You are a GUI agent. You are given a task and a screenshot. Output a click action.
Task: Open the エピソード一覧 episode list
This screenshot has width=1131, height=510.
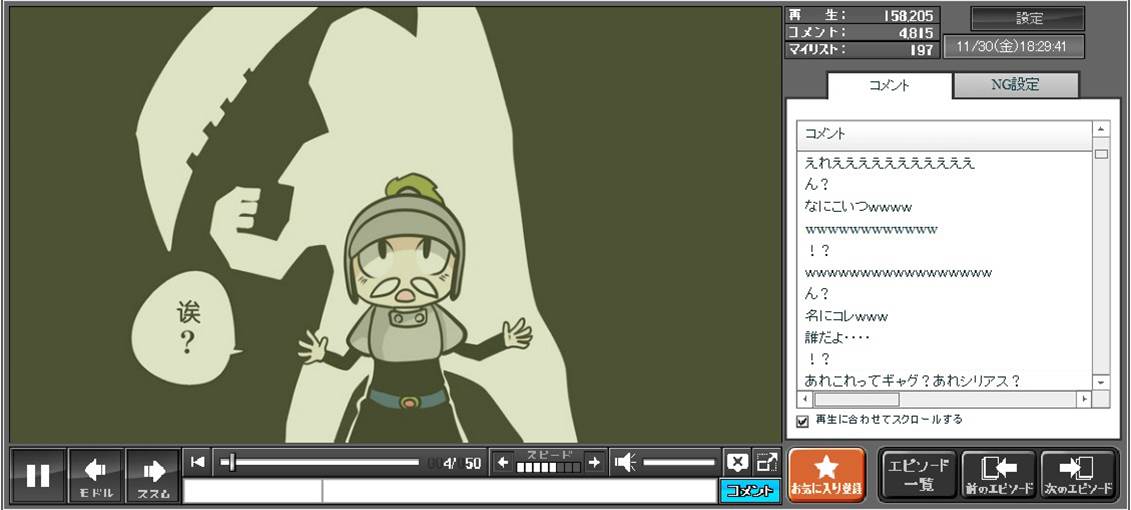(918, 475)
